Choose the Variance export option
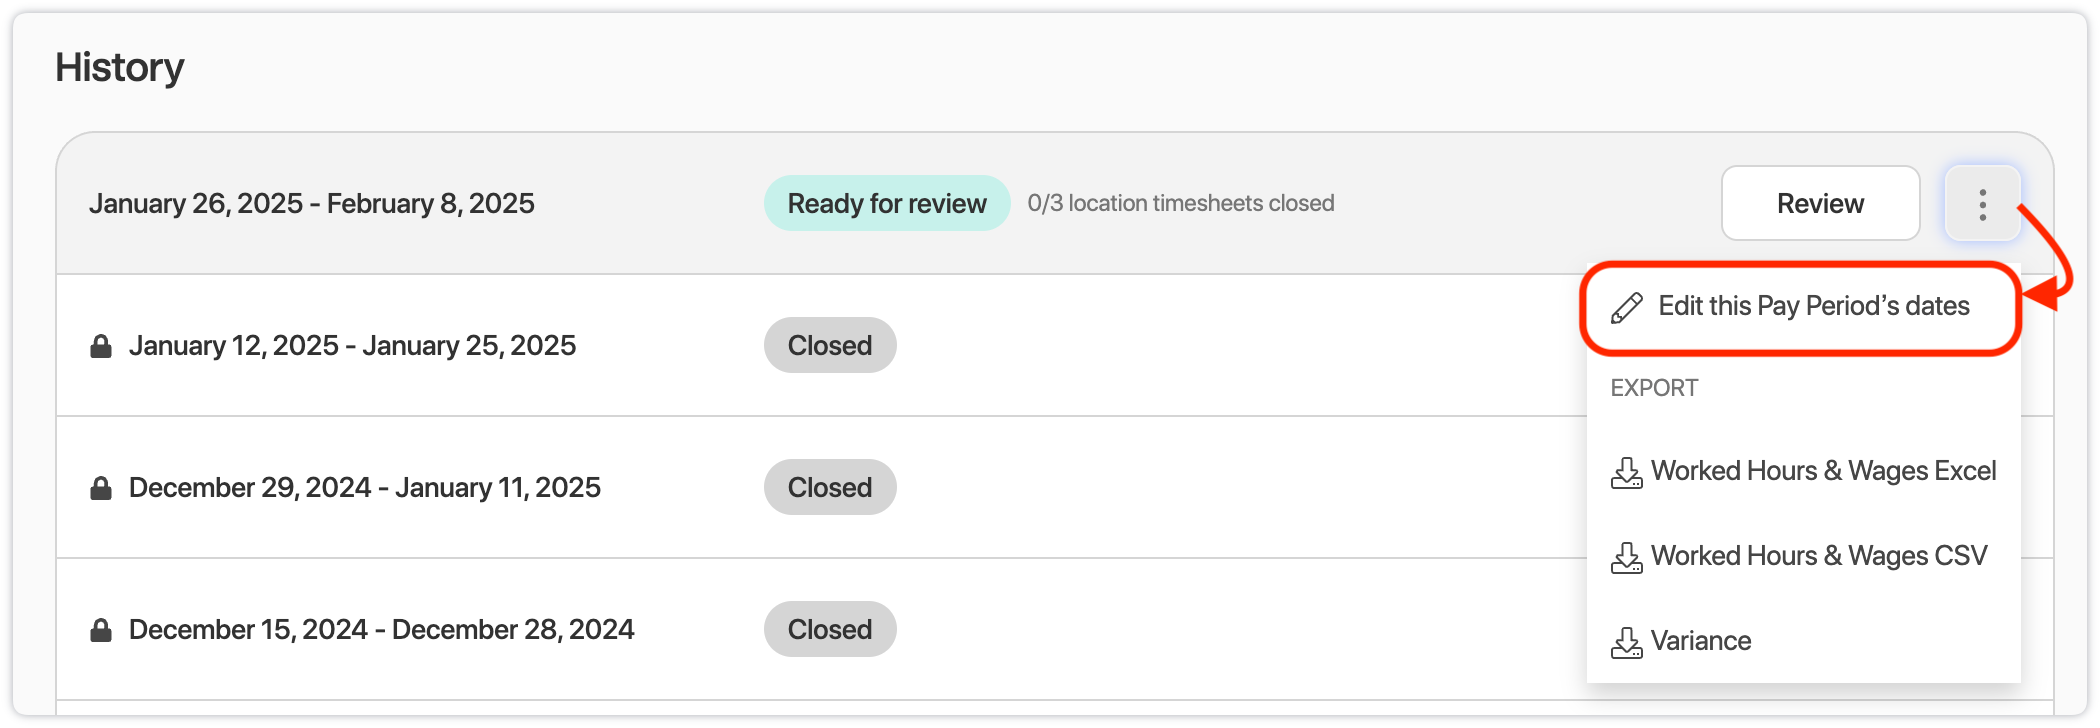Viewport: 2100px width, 728px height. coord(1700,641)
